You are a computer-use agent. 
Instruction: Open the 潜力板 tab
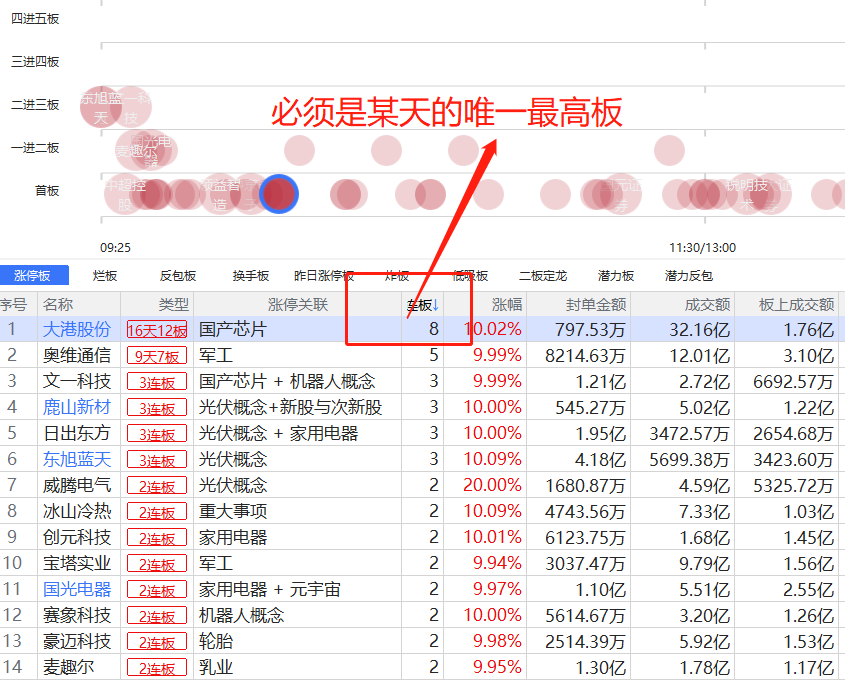(x=616, y=276)
